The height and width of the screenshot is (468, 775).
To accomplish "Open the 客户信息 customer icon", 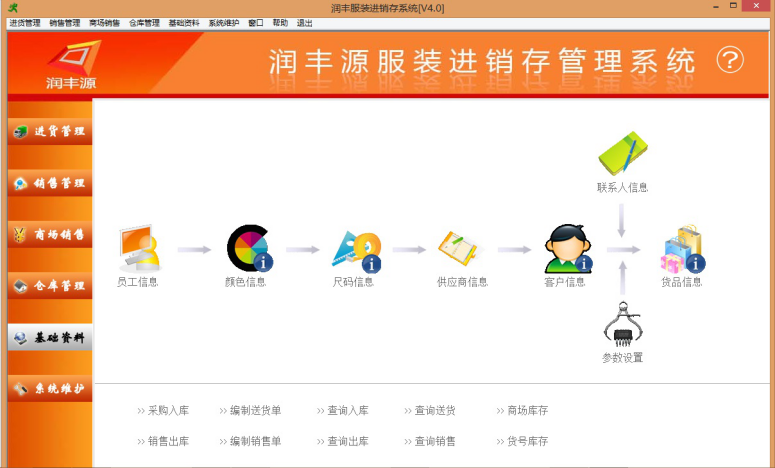I will pos(567,250).
